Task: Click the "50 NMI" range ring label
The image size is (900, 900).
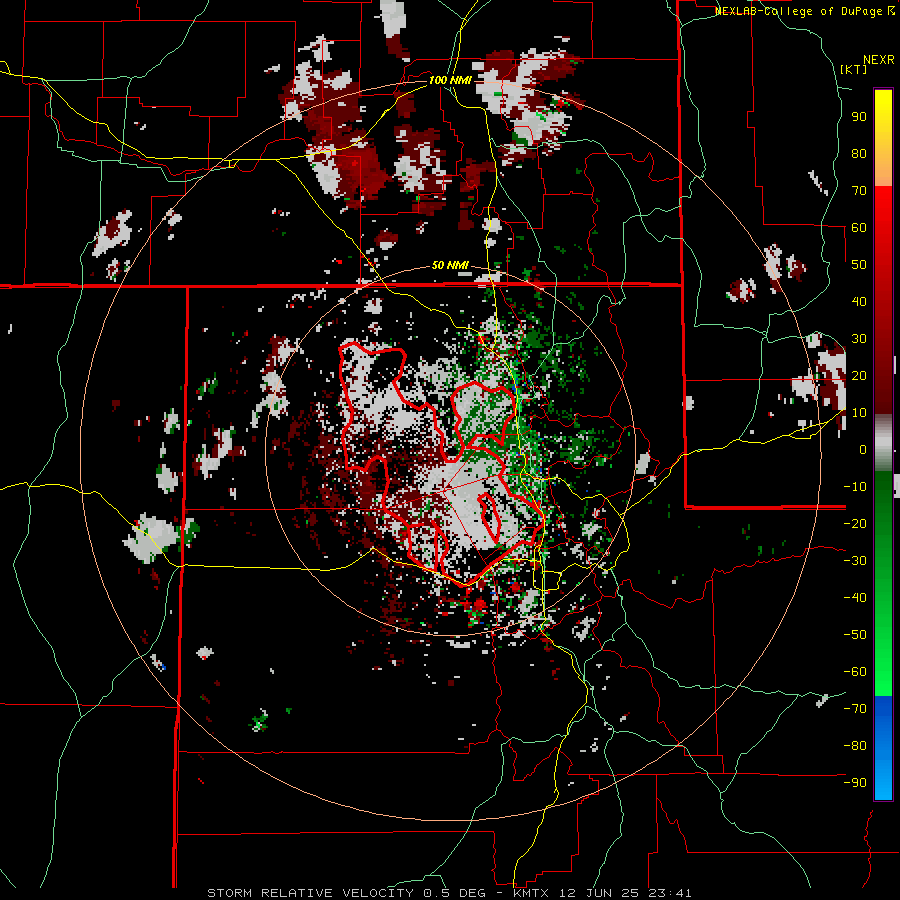Action: (x=450, y=265)
